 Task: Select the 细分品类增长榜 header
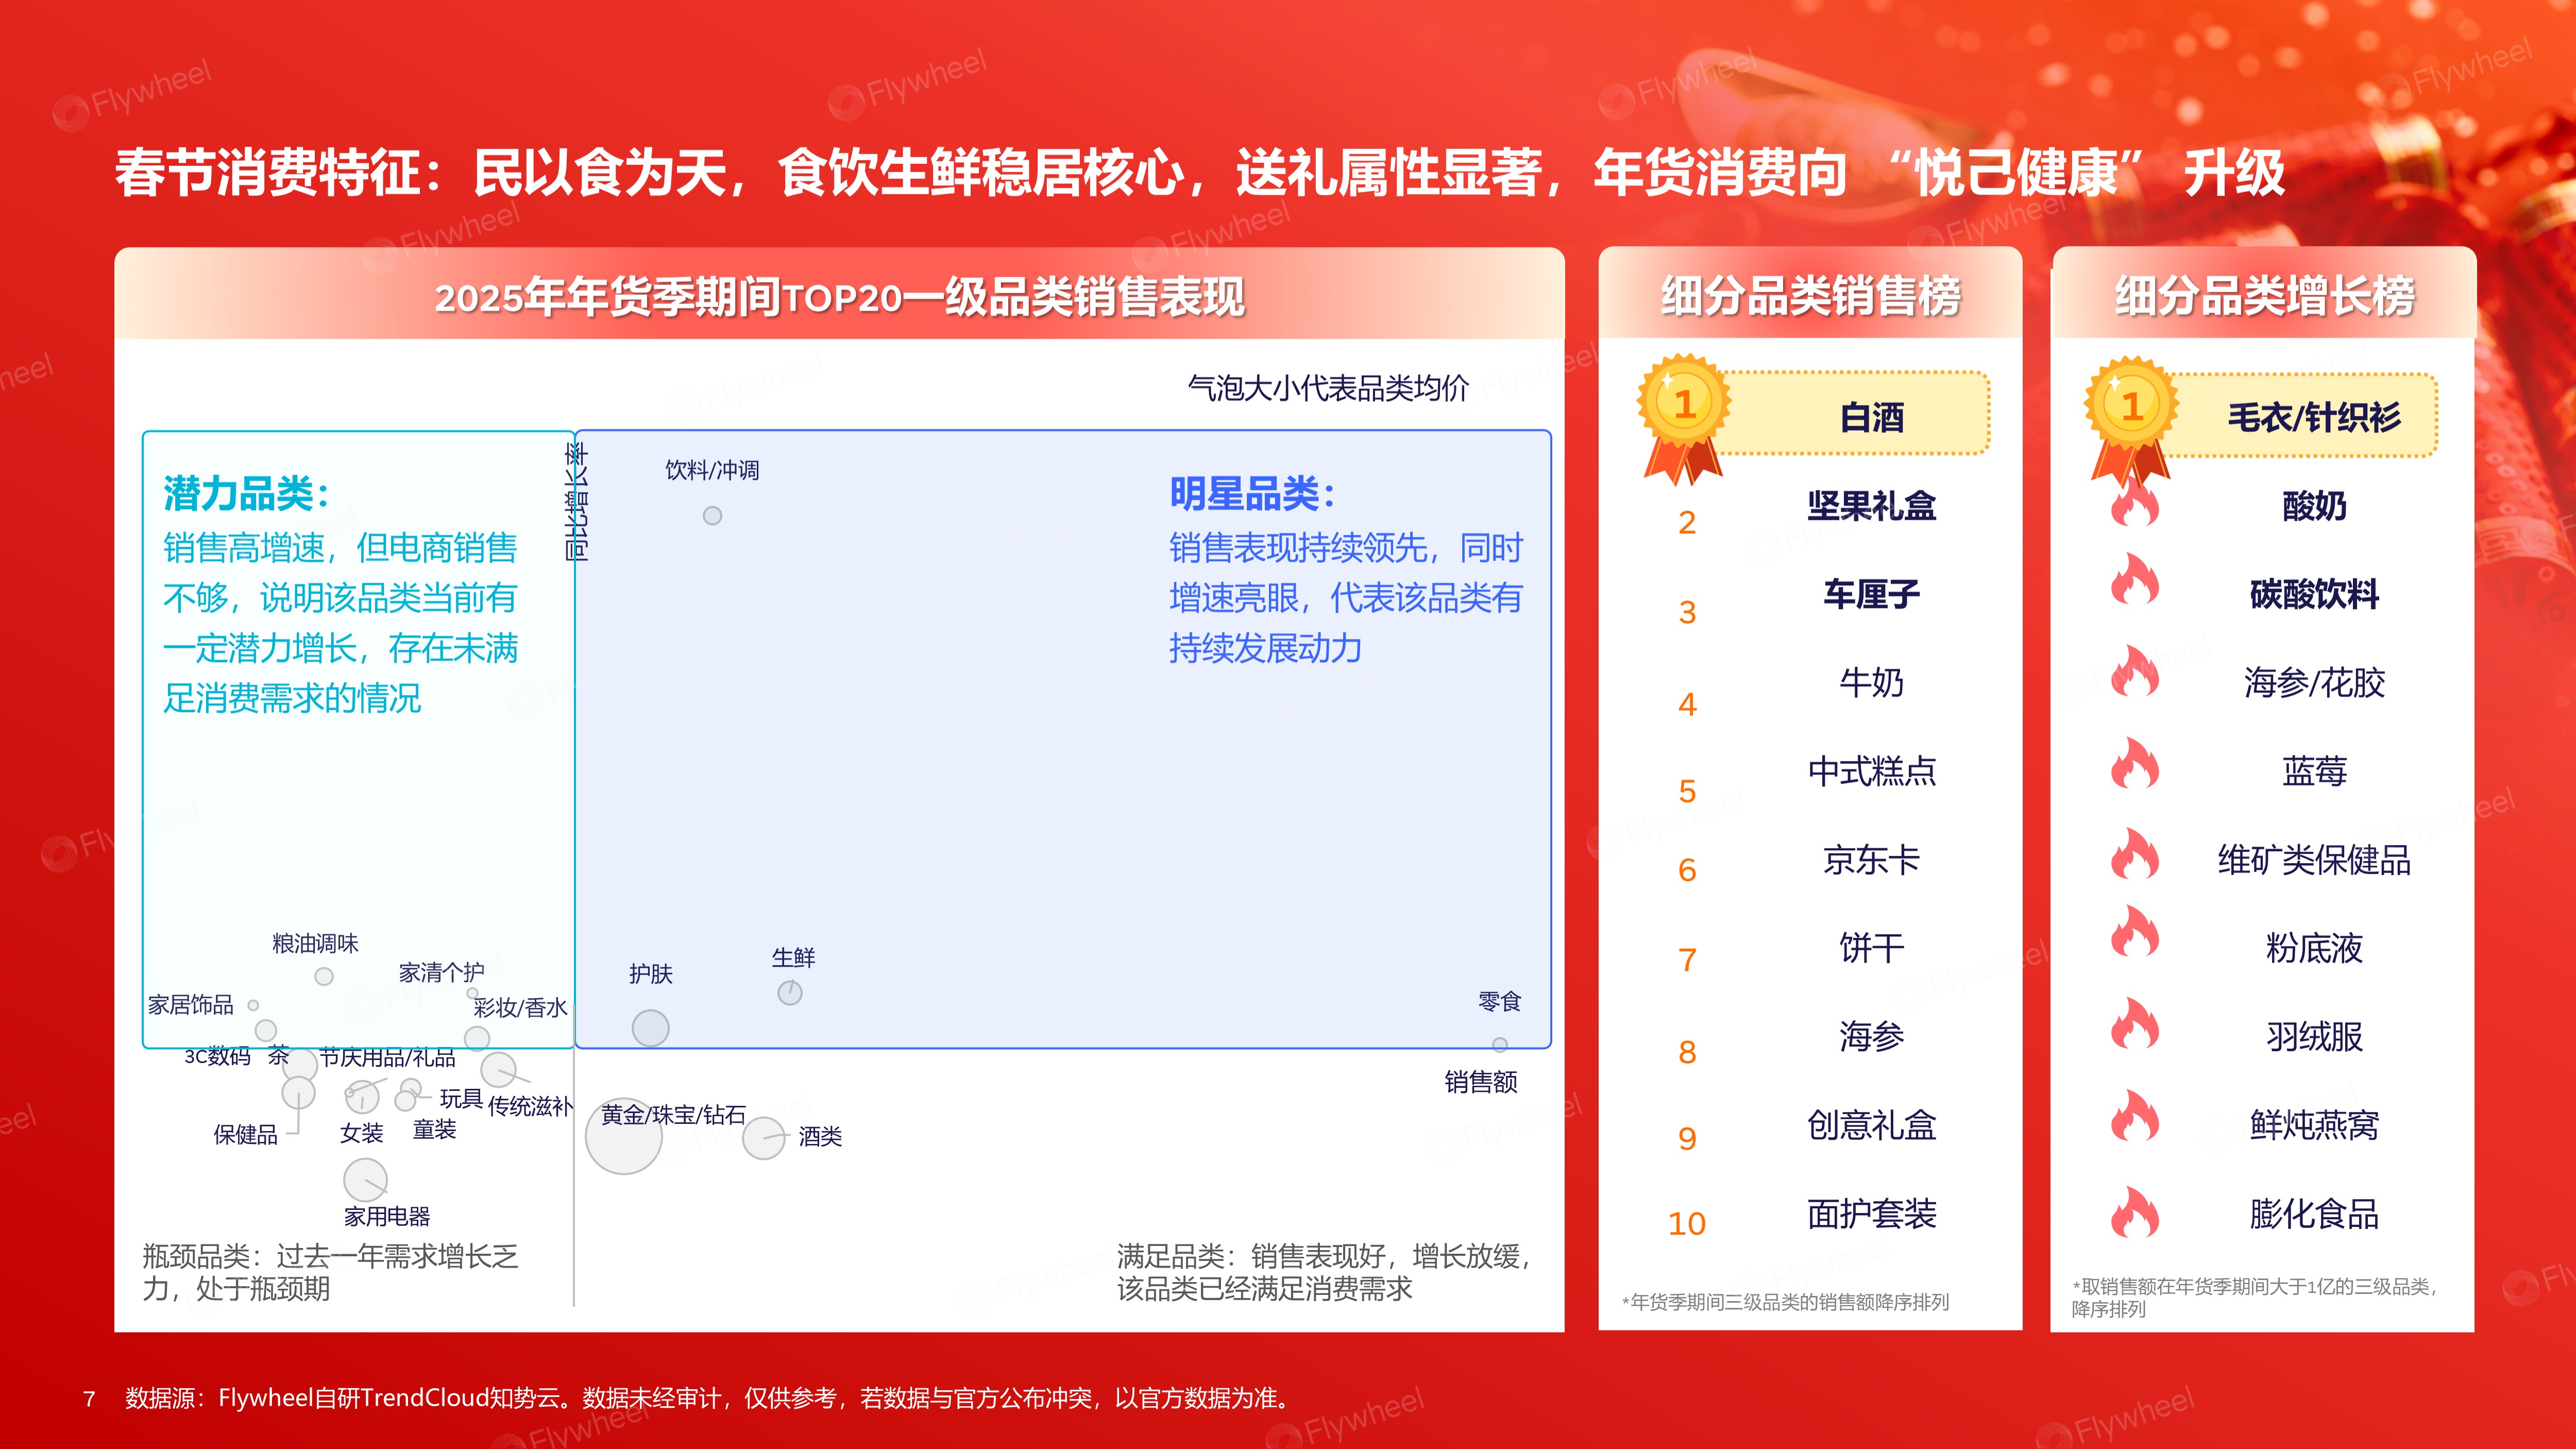[x=2264, y=296]
